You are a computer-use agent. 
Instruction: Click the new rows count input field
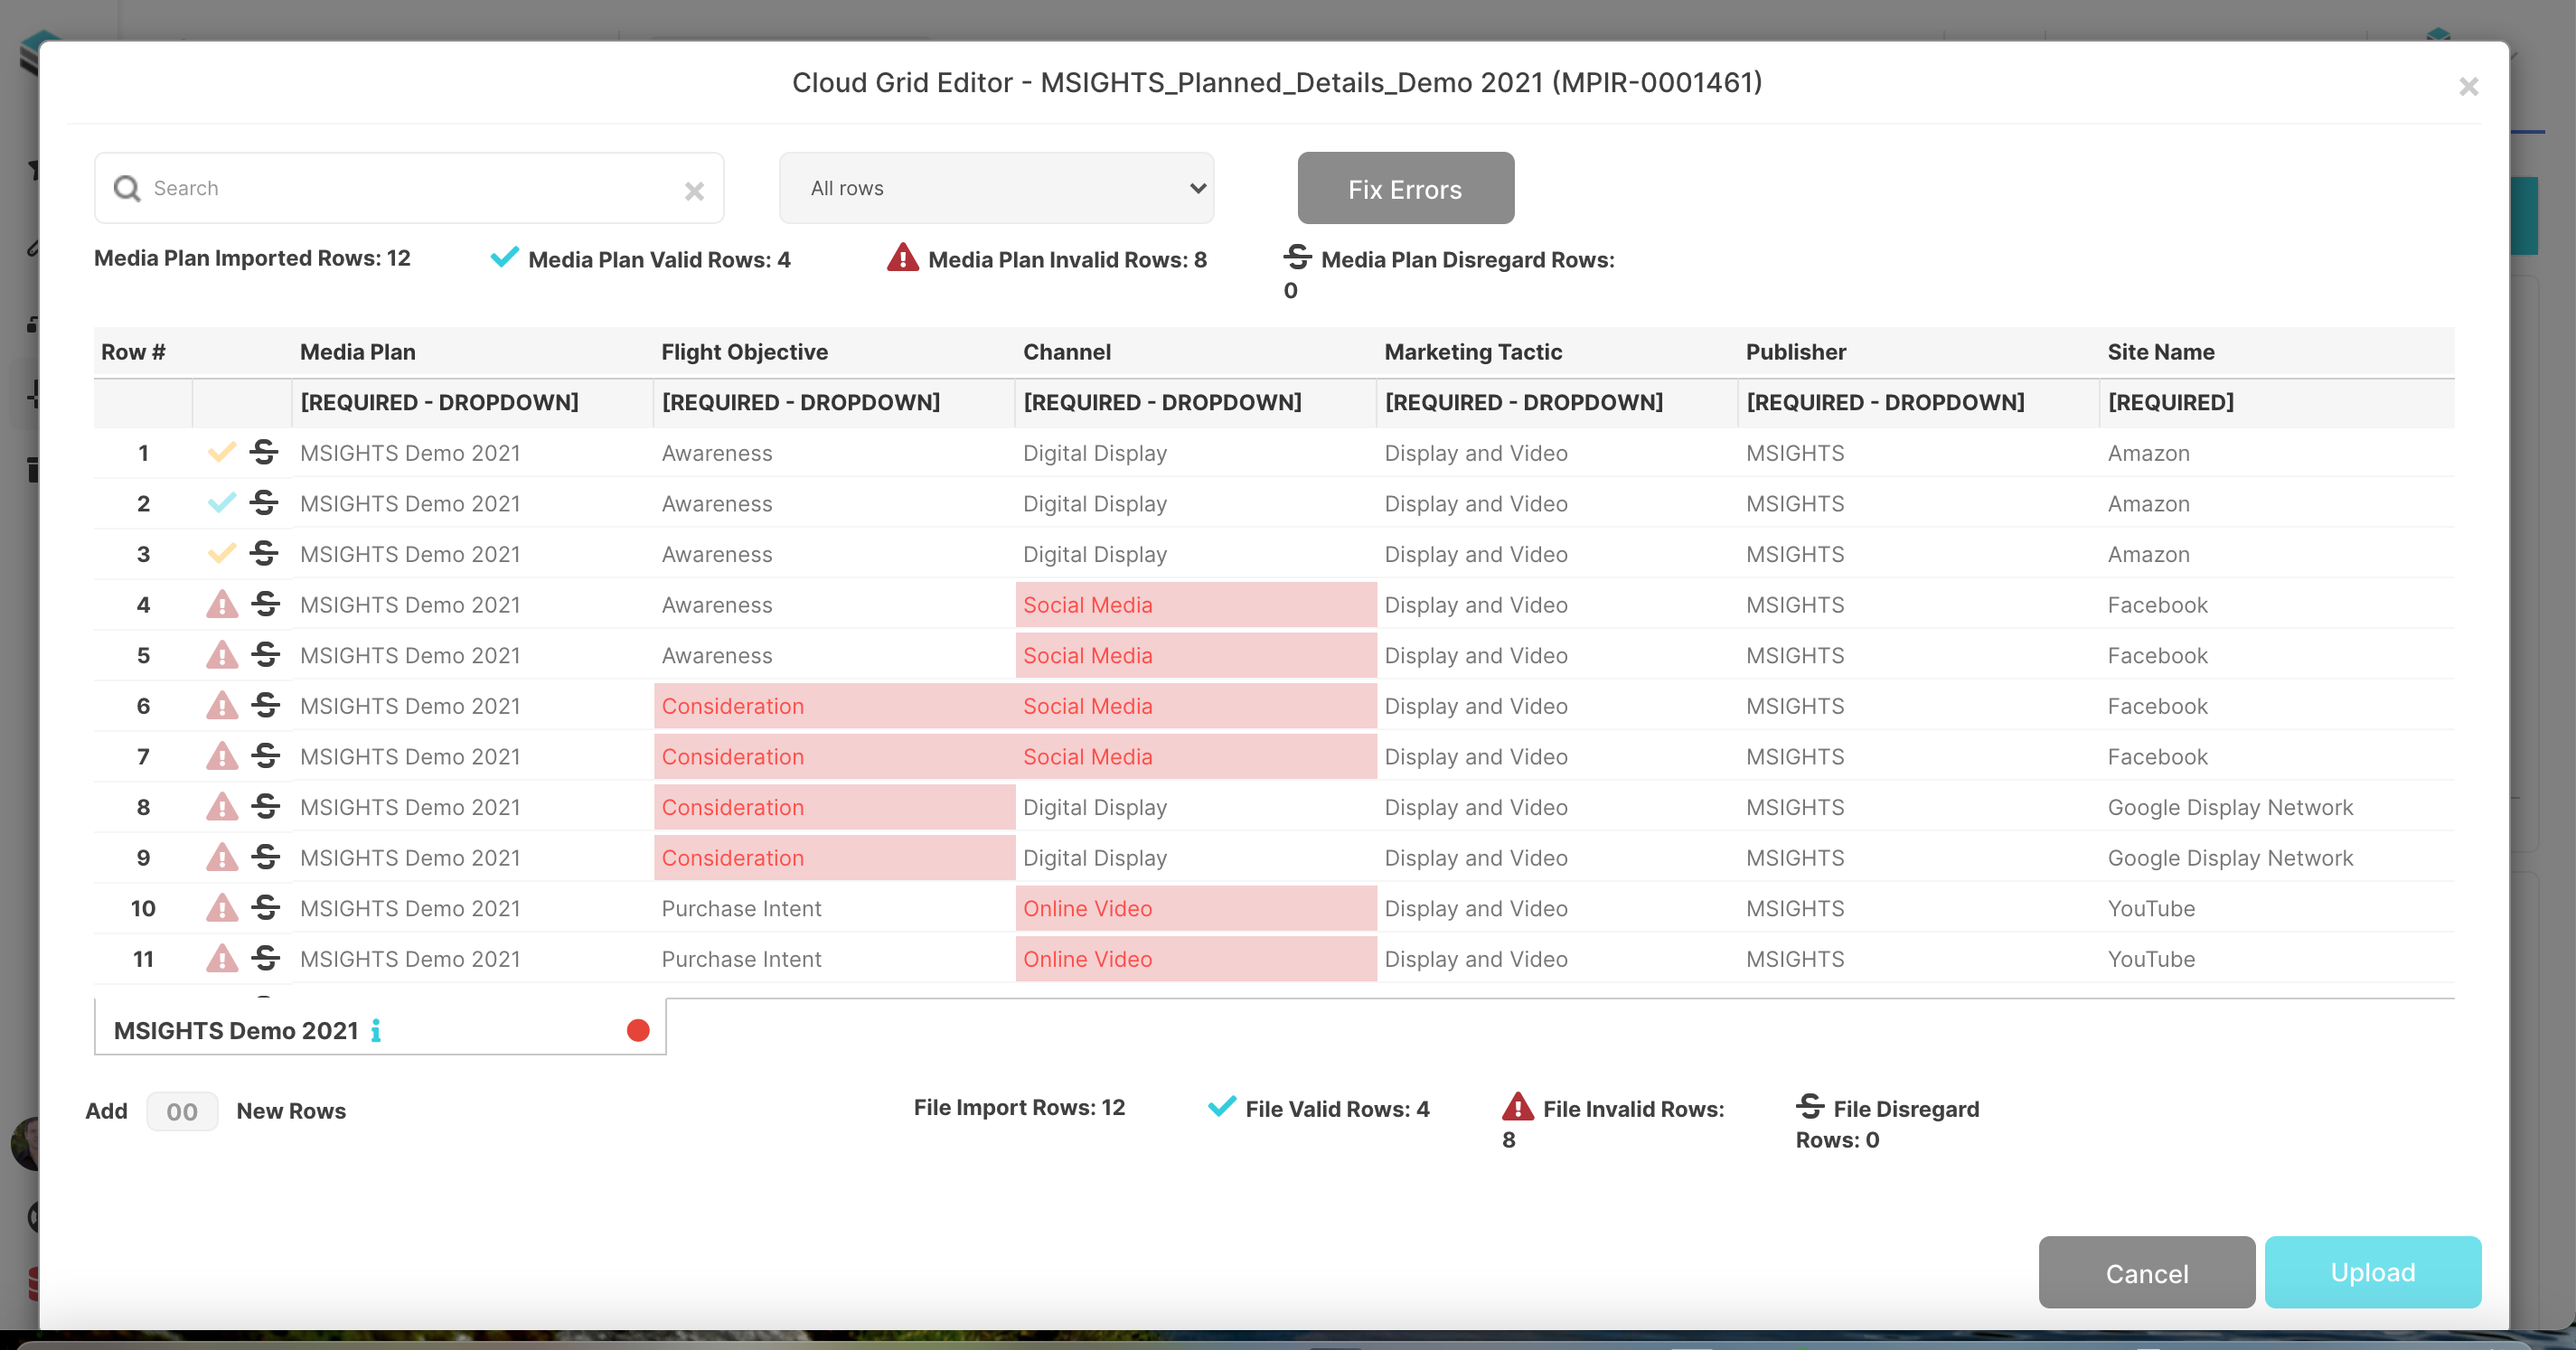[x=182, y=1111]
